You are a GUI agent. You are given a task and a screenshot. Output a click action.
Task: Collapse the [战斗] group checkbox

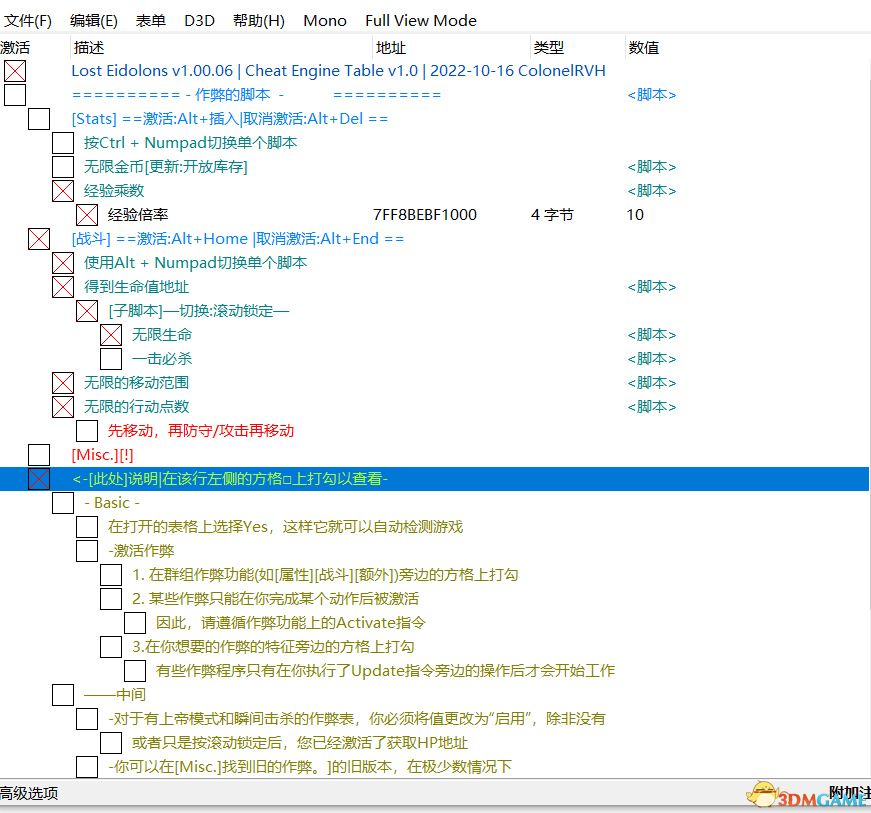click(39, 239)
